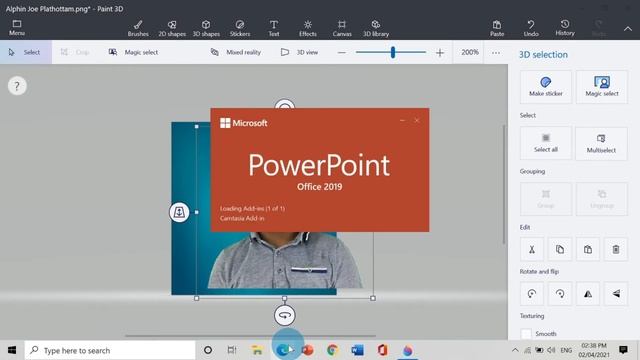This screenshot has height=360, width=640.
Task: Click the Z-axis position handle on canvas
Action: point(179,212)
